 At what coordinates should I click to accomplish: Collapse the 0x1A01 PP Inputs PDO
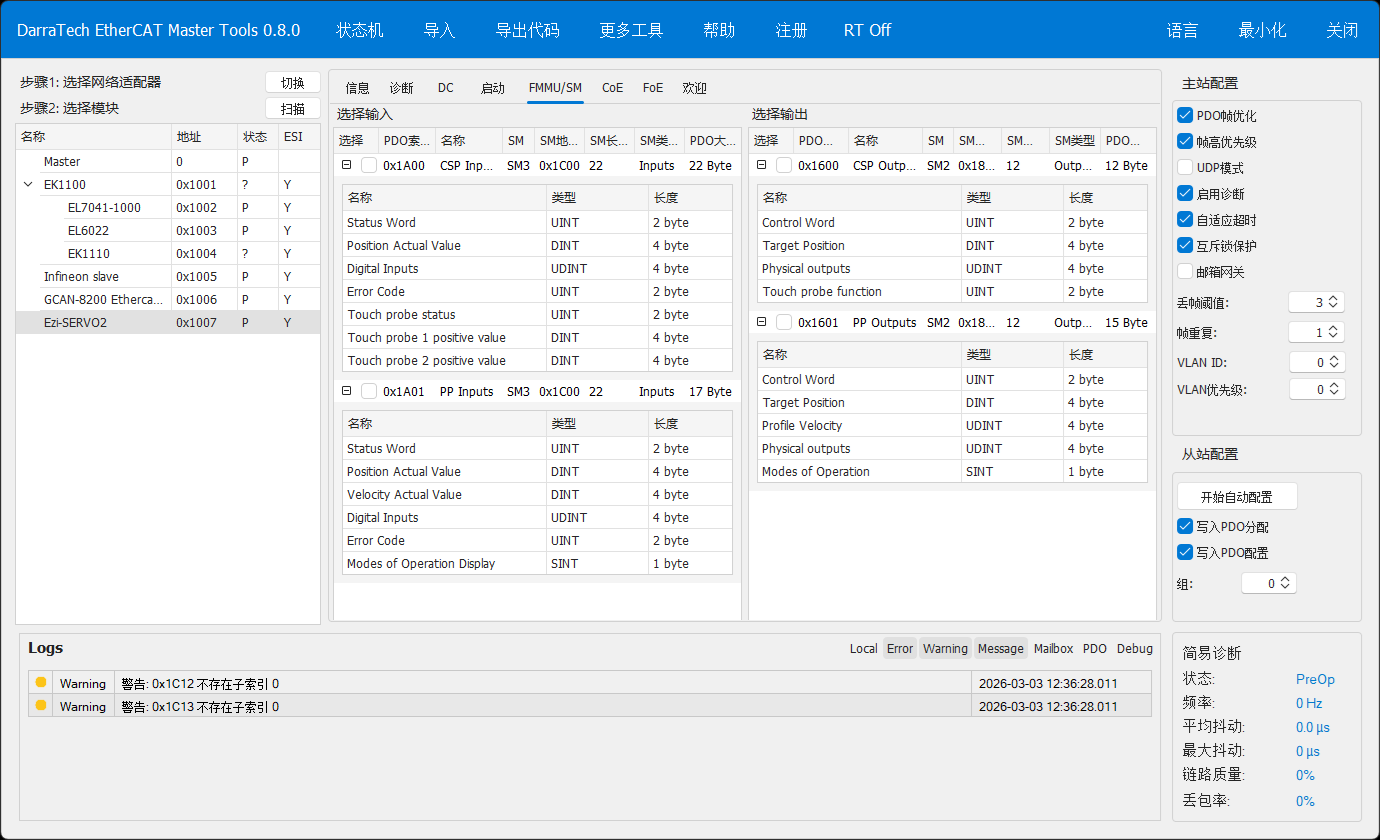tap(346, 392)
